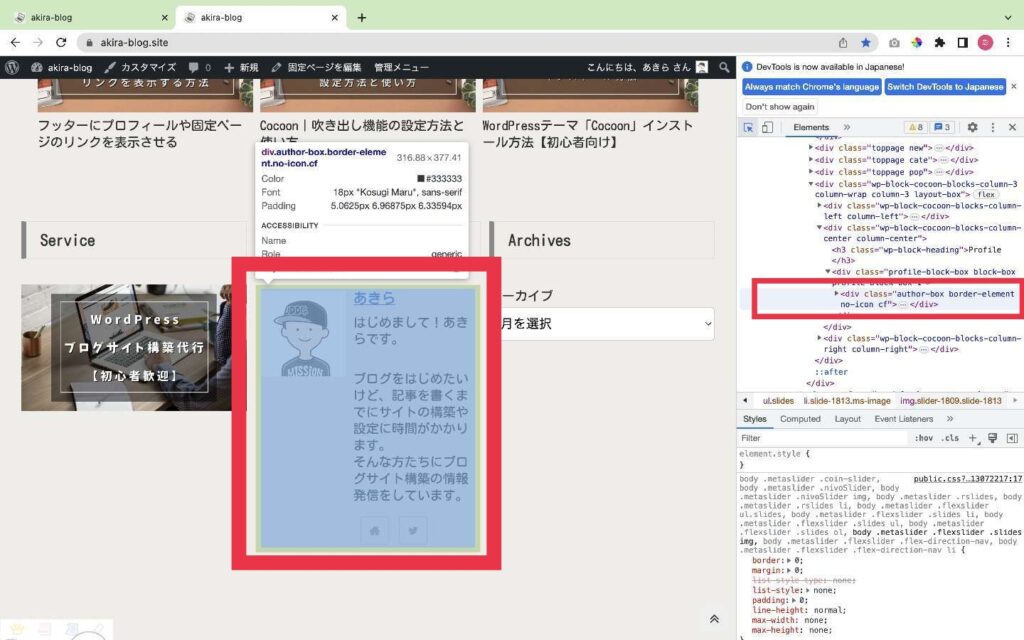Expand the author-box div node

coord(837,294)
